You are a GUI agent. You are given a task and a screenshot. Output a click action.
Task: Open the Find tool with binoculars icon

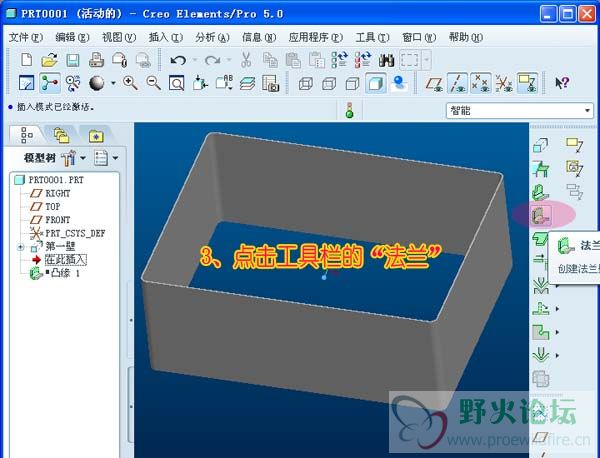(x=386, y=60)
